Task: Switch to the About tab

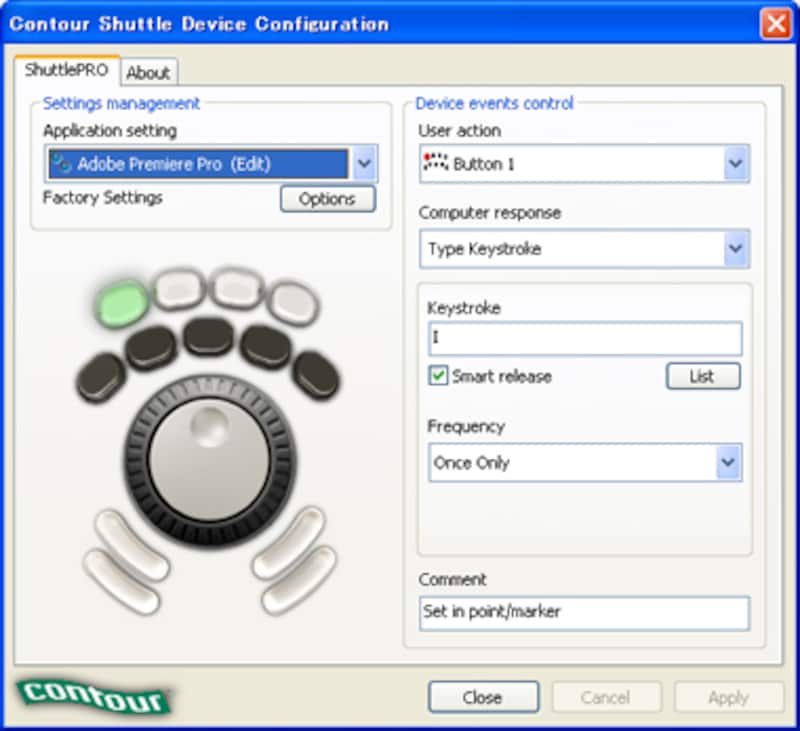Action: point(148,72)
